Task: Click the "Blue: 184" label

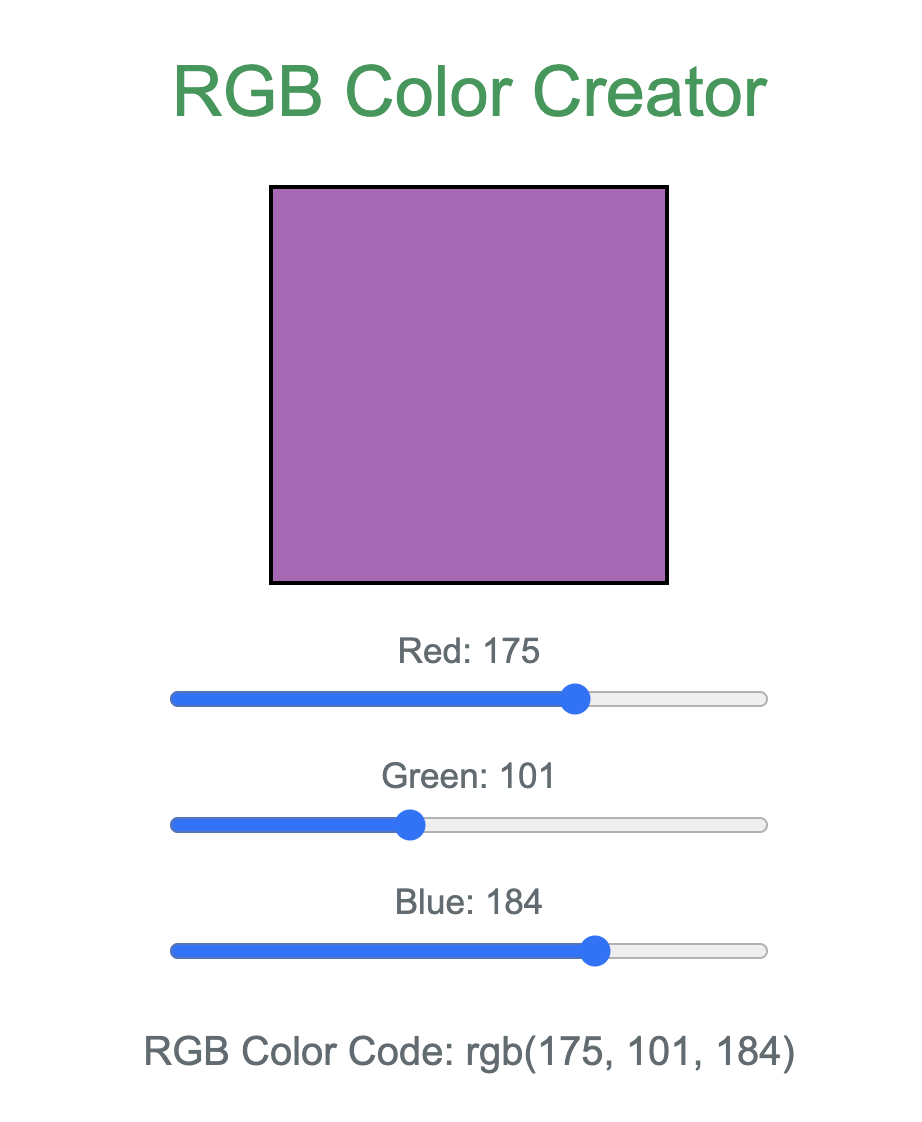Action: pos(469,903)
